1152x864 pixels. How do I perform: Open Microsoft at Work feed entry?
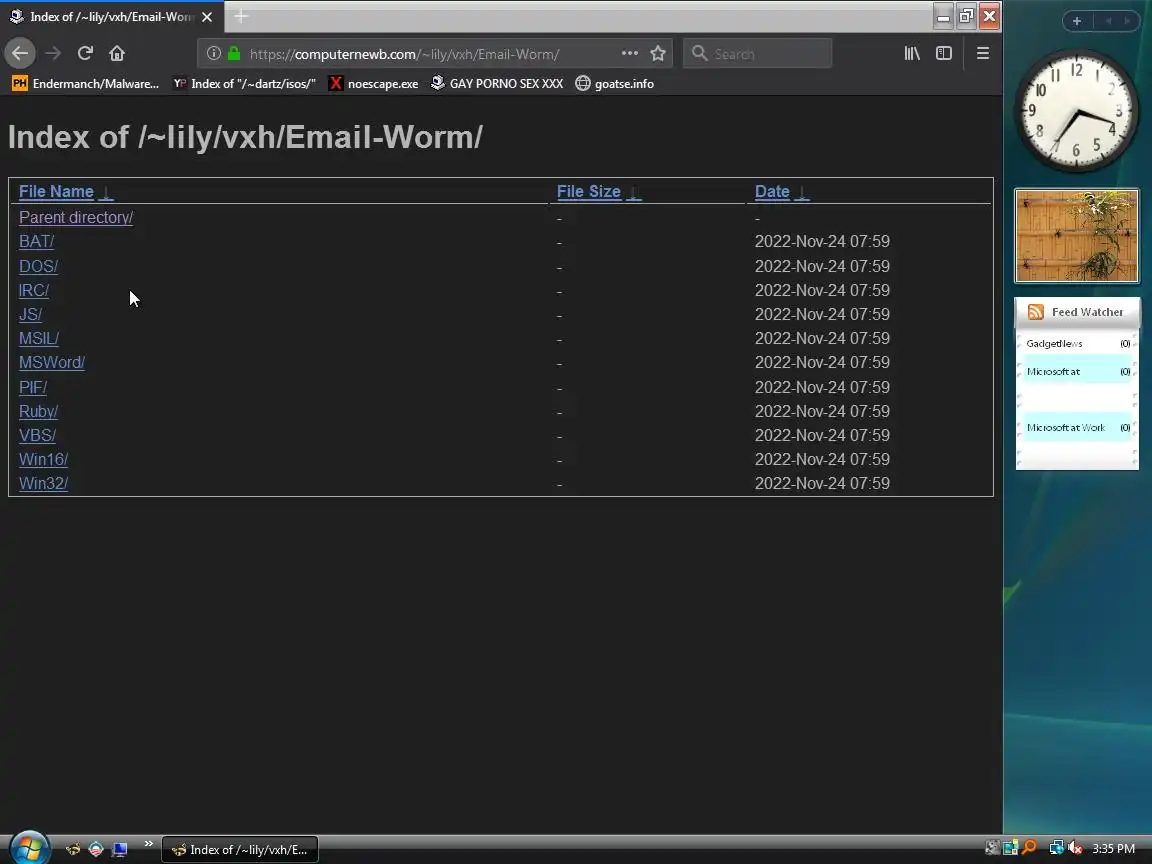point(1077,428)
